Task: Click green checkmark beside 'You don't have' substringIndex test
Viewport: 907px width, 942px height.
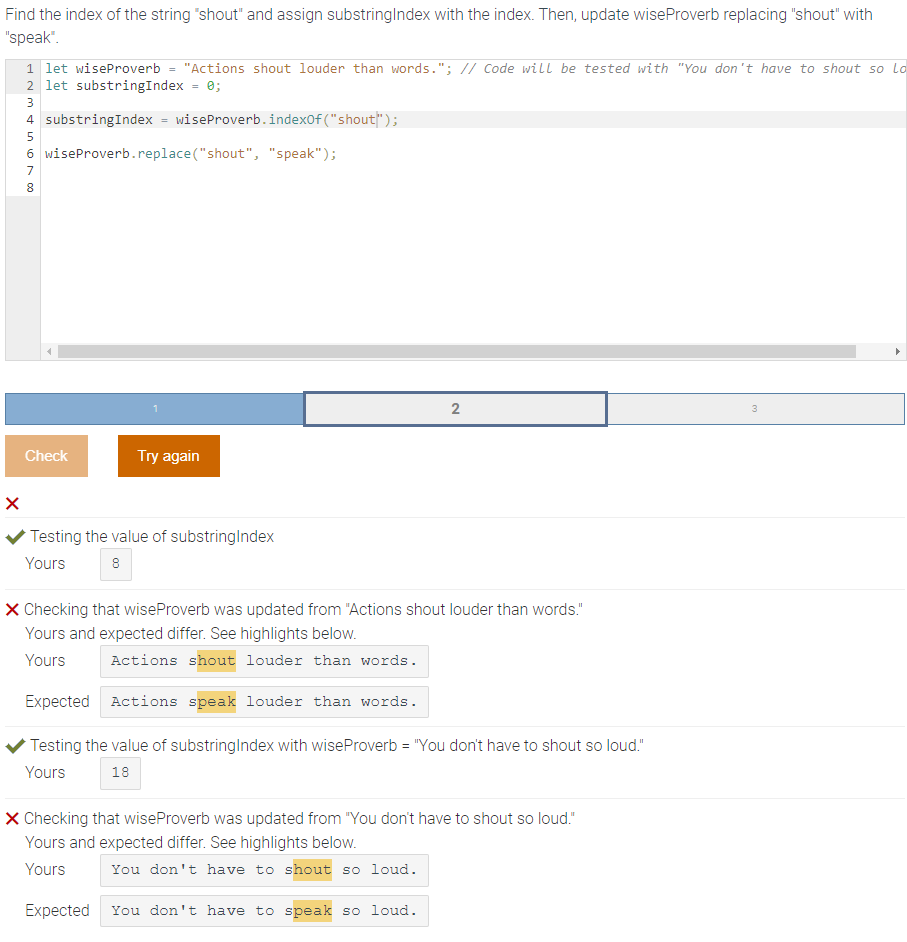Action: [x=15, y=746]
